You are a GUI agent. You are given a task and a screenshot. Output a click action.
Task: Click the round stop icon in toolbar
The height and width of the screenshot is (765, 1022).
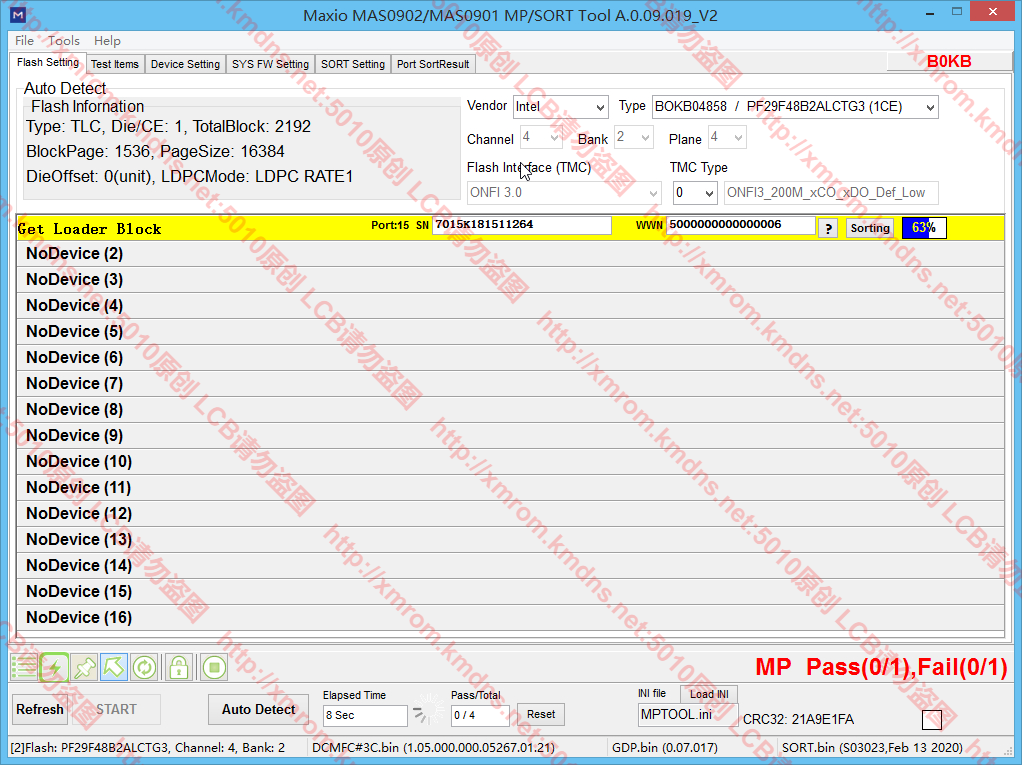pyautogui.click(x=213, y=667)
